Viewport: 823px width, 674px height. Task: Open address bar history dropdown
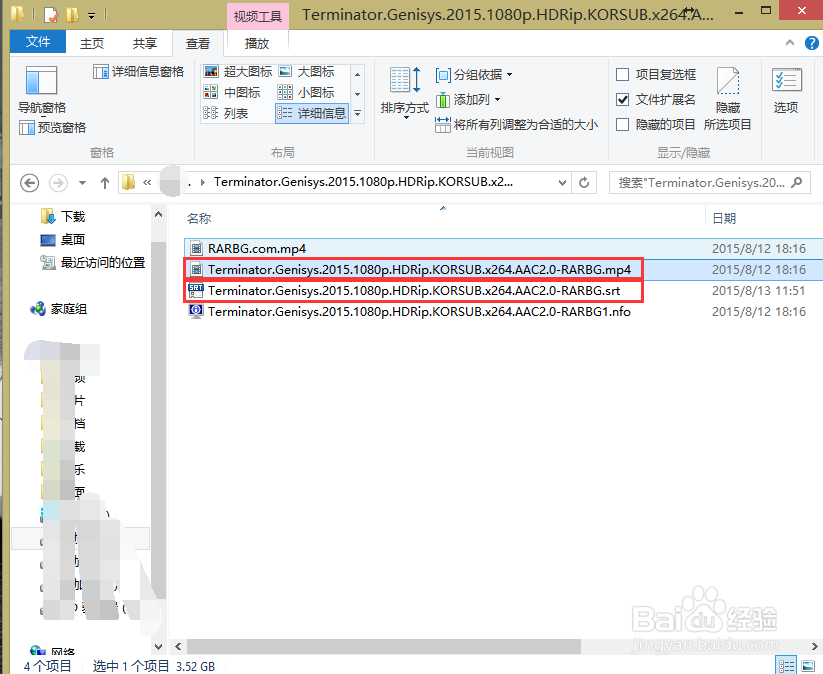coord(562,183)
